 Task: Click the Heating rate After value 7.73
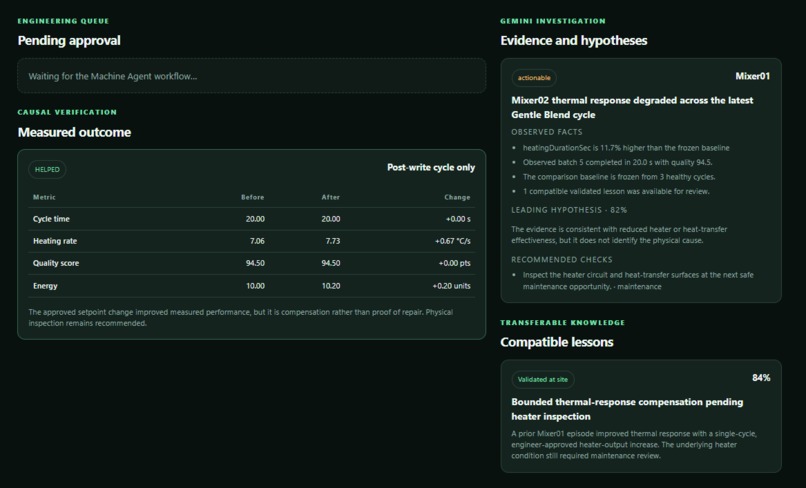pos(333,241)
